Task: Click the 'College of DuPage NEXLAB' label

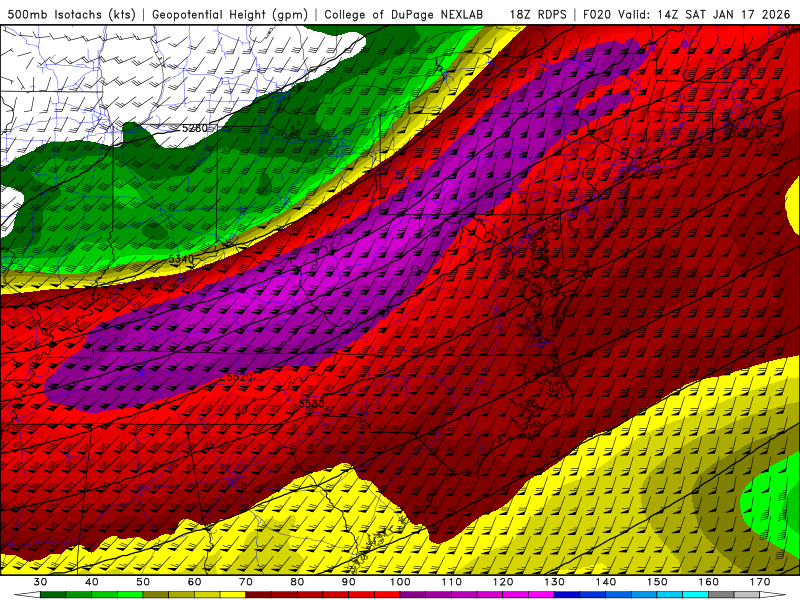Action: click(x=404, y=14)
